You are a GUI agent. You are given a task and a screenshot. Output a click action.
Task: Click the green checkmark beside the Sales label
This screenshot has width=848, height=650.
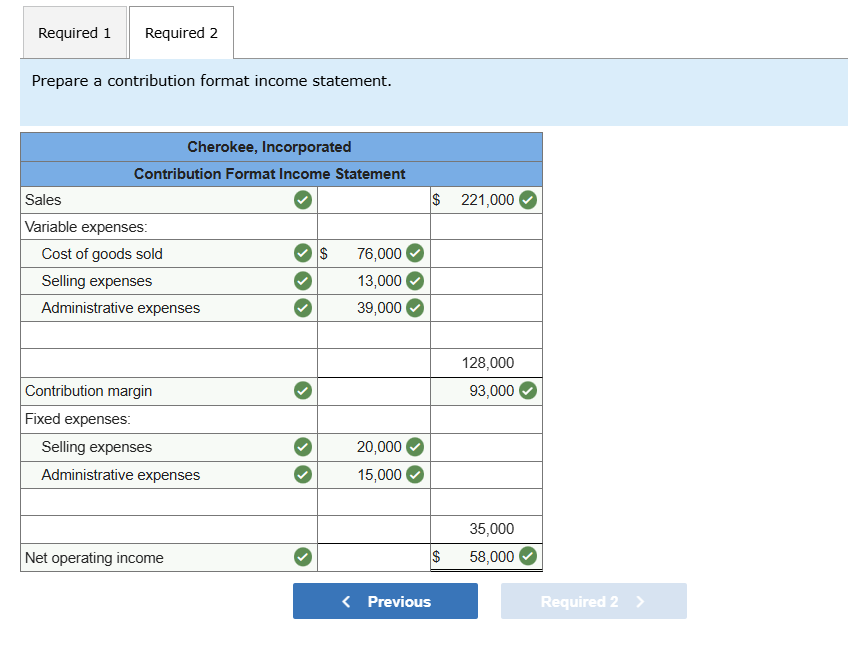(x=302, y=200)
